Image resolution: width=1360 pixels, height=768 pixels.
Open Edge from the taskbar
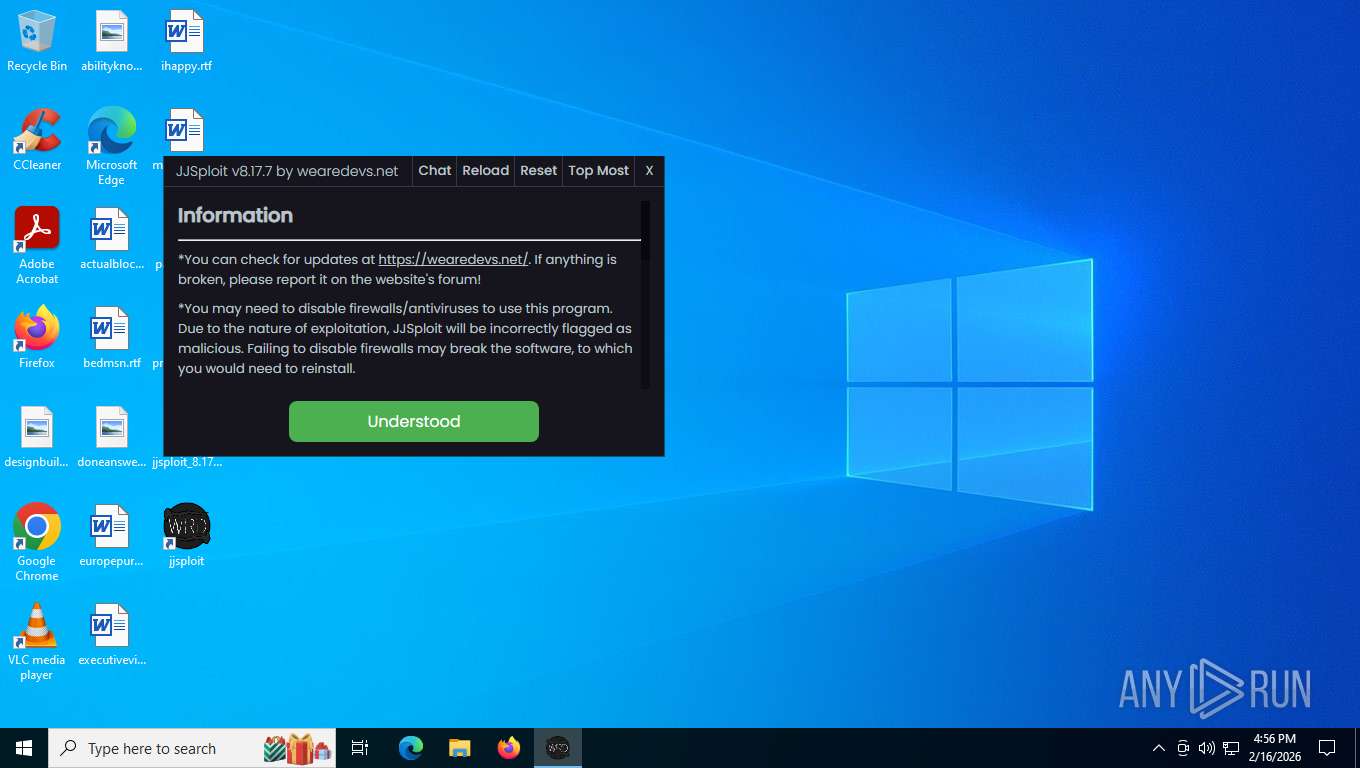[411, 748]
